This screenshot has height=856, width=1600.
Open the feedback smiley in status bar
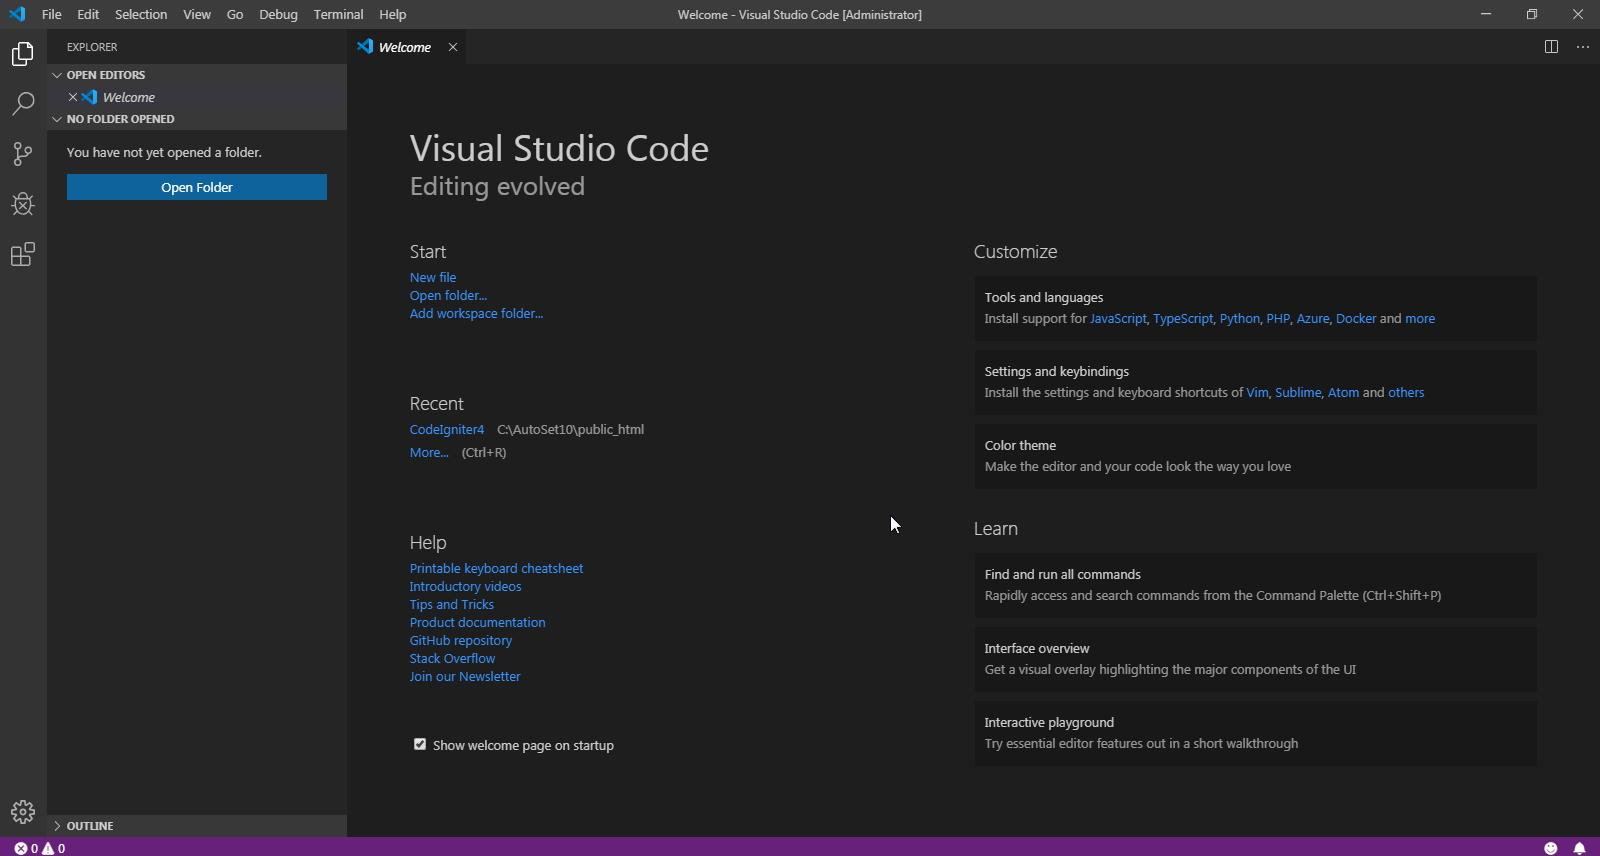(x=1551, y=848)
